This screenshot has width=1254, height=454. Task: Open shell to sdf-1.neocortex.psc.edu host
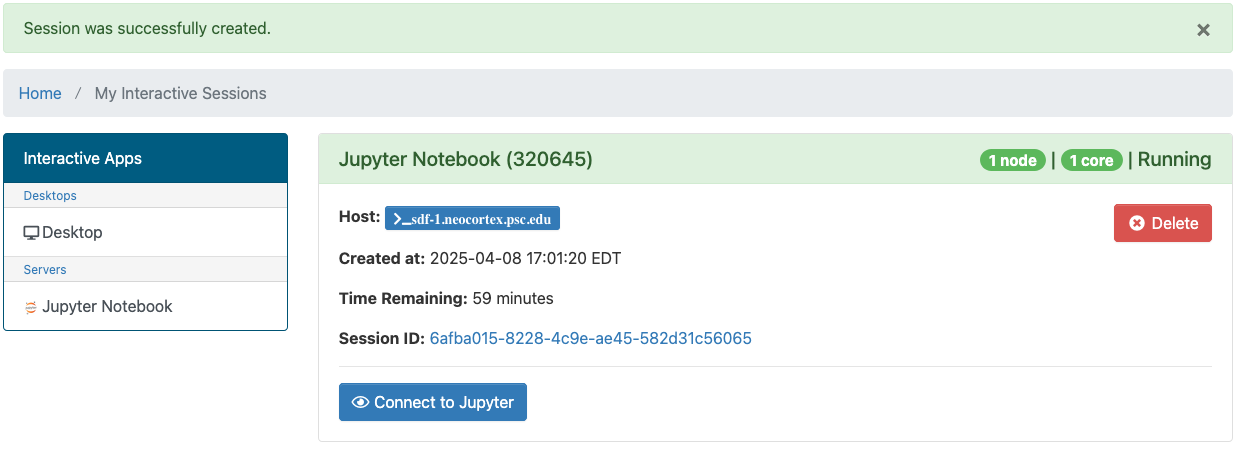point(472,219)
